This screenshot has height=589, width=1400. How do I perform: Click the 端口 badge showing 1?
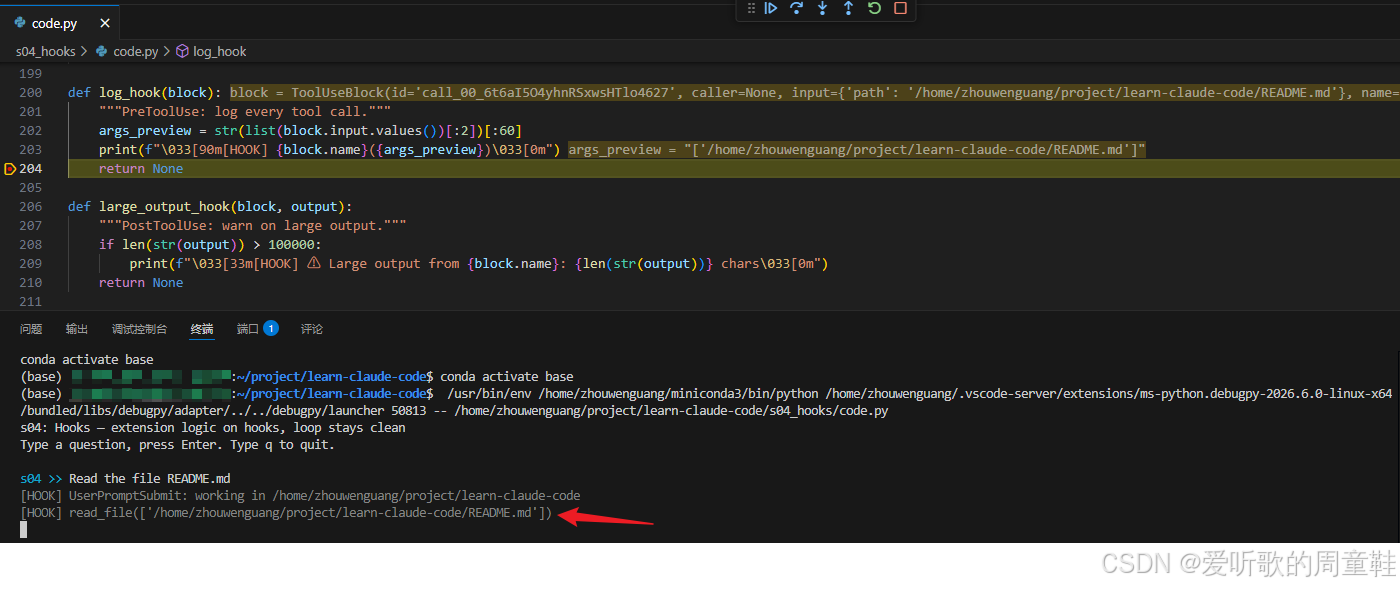tap(271, 328)
